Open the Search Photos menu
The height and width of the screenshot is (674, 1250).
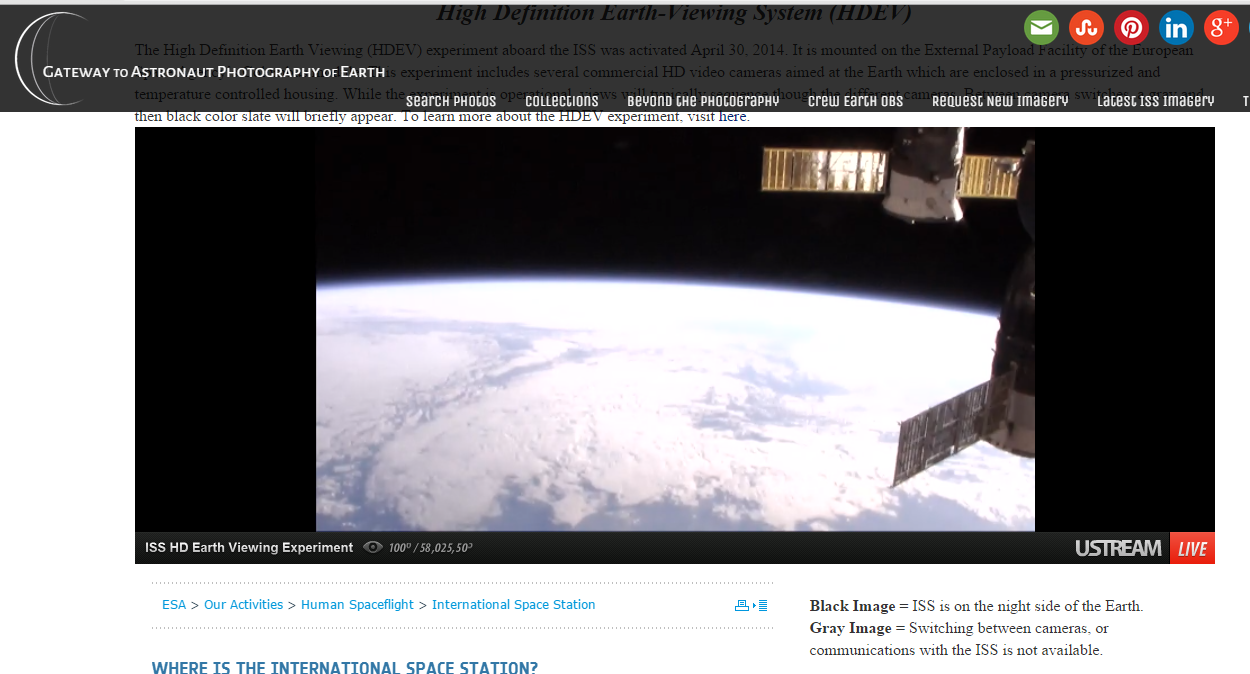click(x=451, y=101)
